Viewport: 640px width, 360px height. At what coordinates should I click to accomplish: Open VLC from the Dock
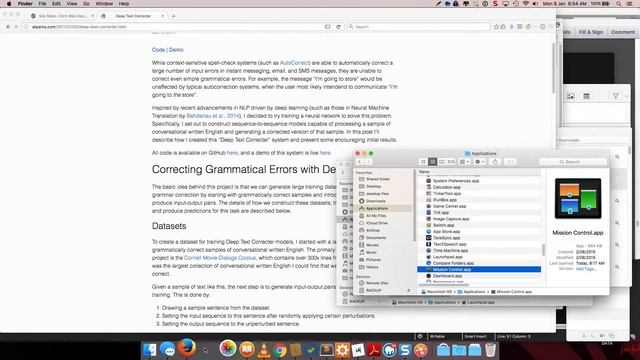(x=264, y=350)
